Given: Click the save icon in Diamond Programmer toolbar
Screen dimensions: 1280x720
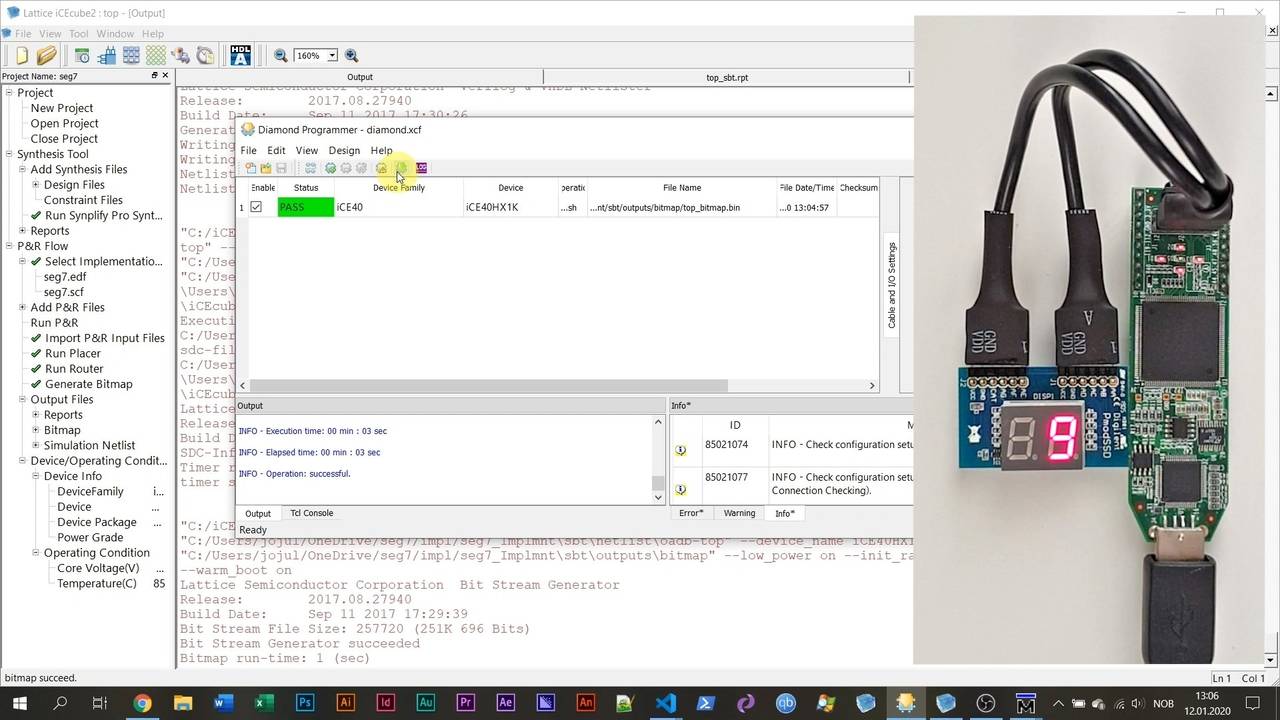Looking at the screenshot, I should (x=281, y=168).
